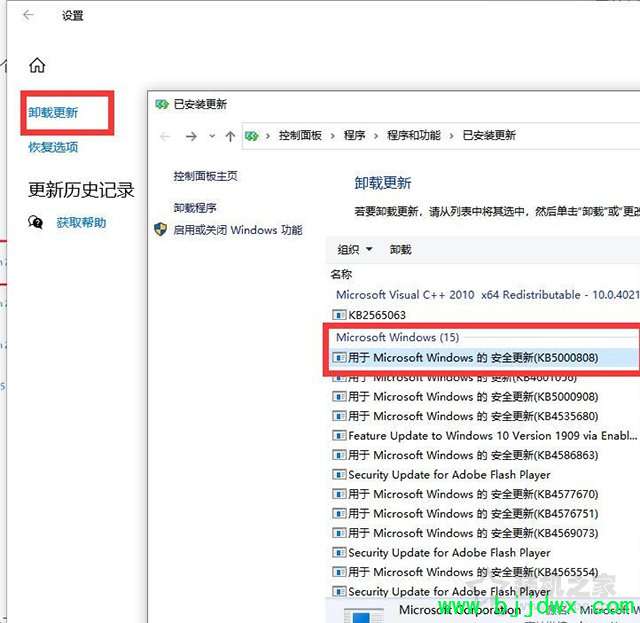Click the icon beside KB4565554
This screenshot has height=623, width=640.
(339, 572)
